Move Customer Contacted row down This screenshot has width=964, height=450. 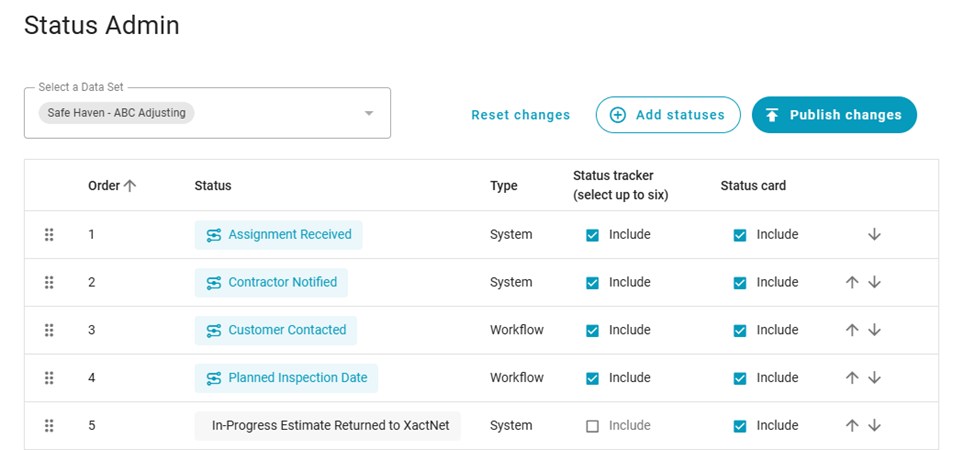pyautogui.click(x=874, y=330)
